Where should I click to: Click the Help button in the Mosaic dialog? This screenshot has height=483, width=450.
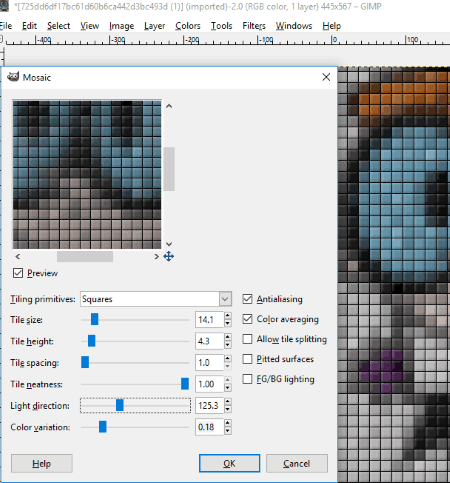coord(42,463)
